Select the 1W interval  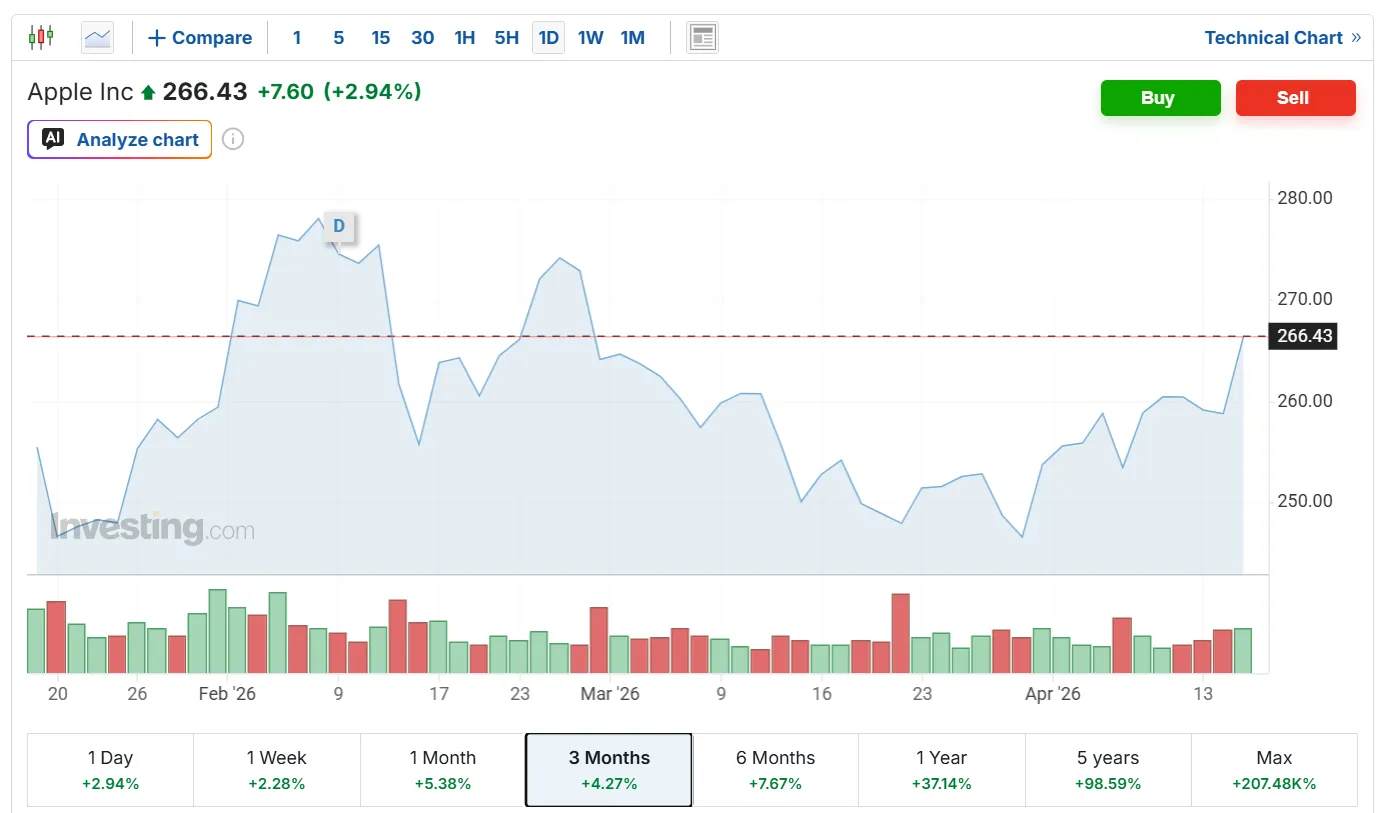(x=590, y=38)
